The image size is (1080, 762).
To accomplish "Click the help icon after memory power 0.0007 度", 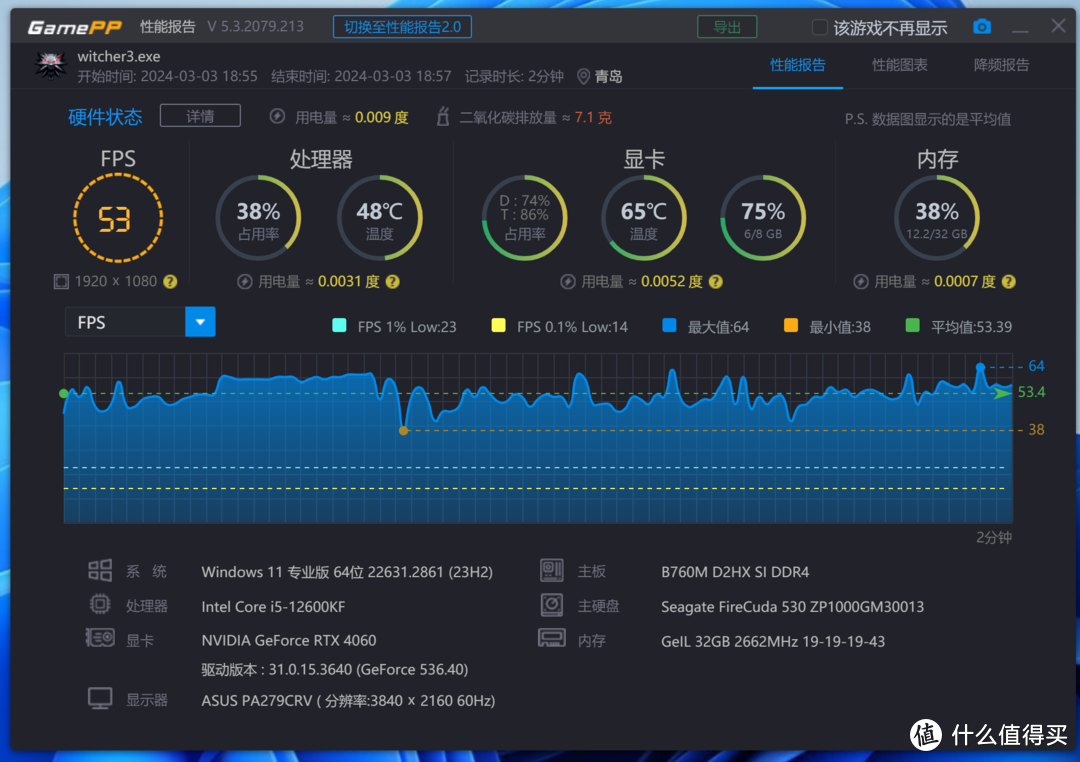I will point(1008,282).
